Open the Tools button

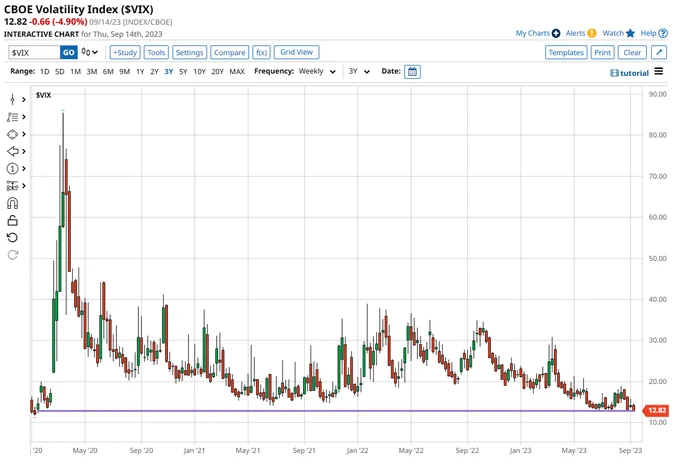(x=156, y=52)
